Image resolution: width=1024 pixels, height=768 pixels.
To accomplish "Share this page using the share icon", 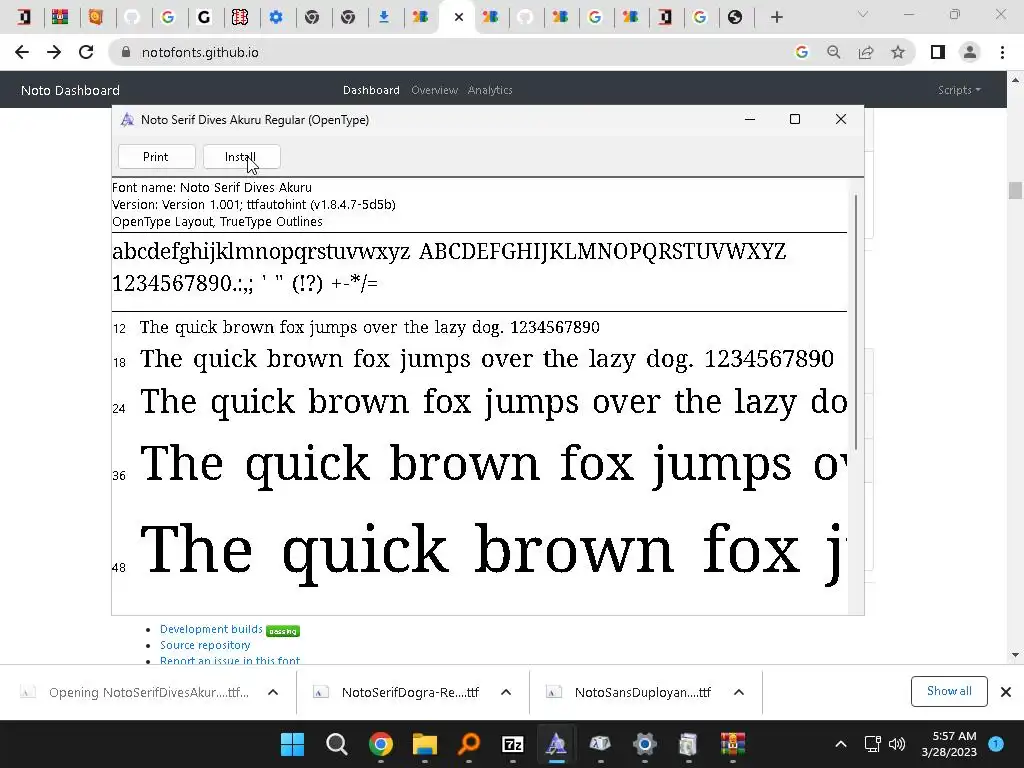I will point(866,52).
